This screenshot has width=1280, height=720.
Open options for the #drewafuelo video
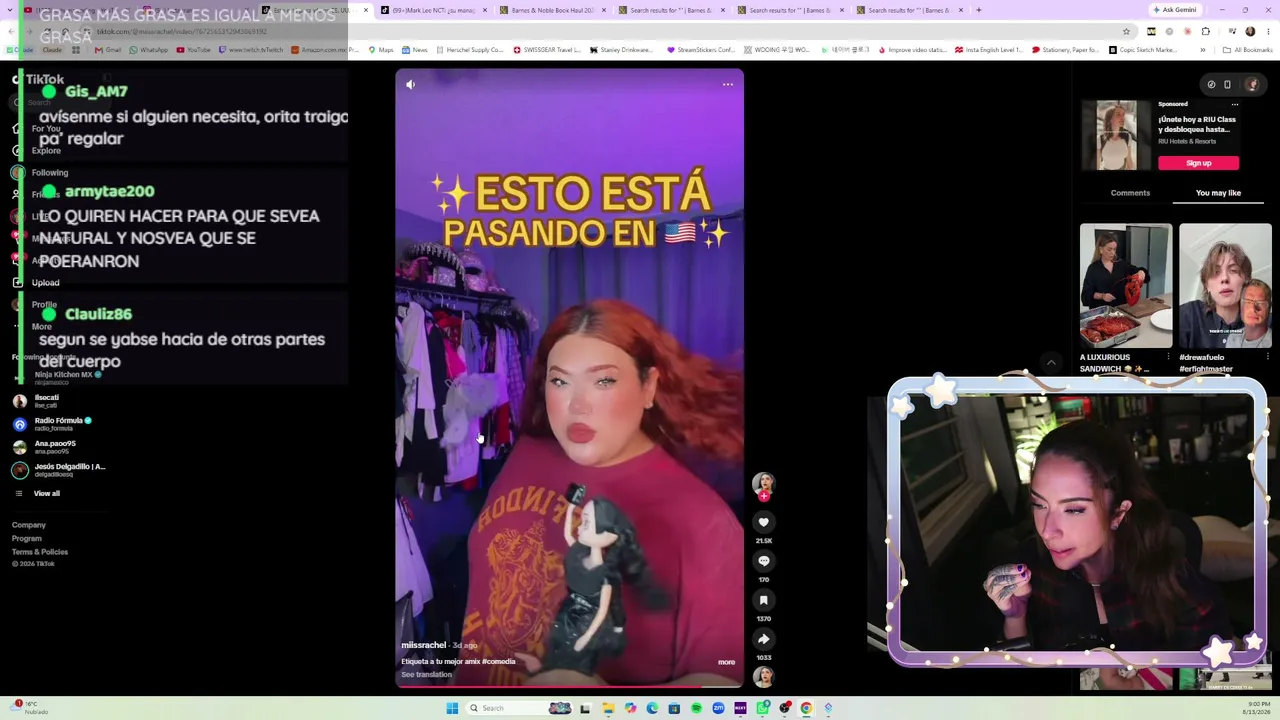pos(1267,357)
